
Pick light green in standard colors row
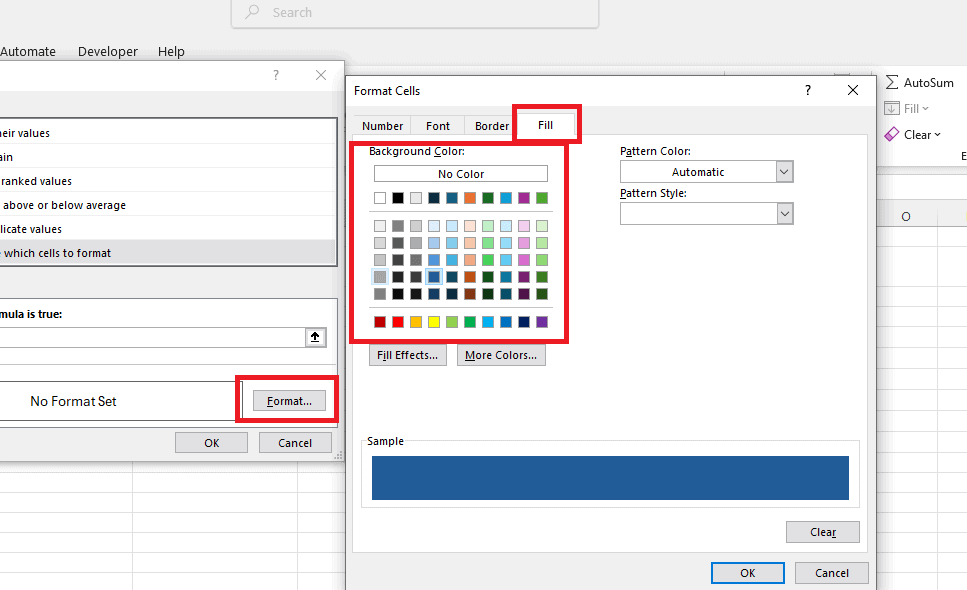click(x=452, y=322)
